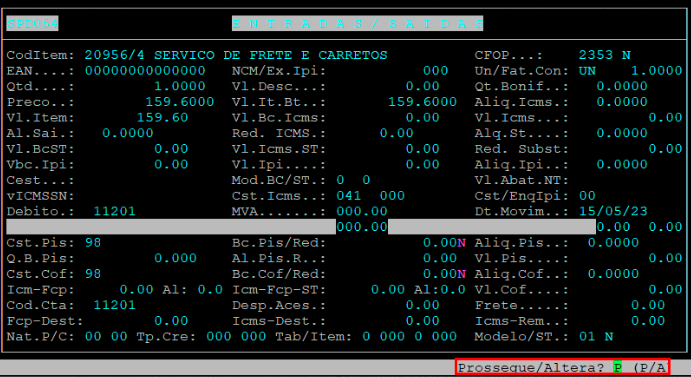Select the Al.Sai value 0.0000
The height and width of the screenshot is (377, 691).
click(128, 133)
